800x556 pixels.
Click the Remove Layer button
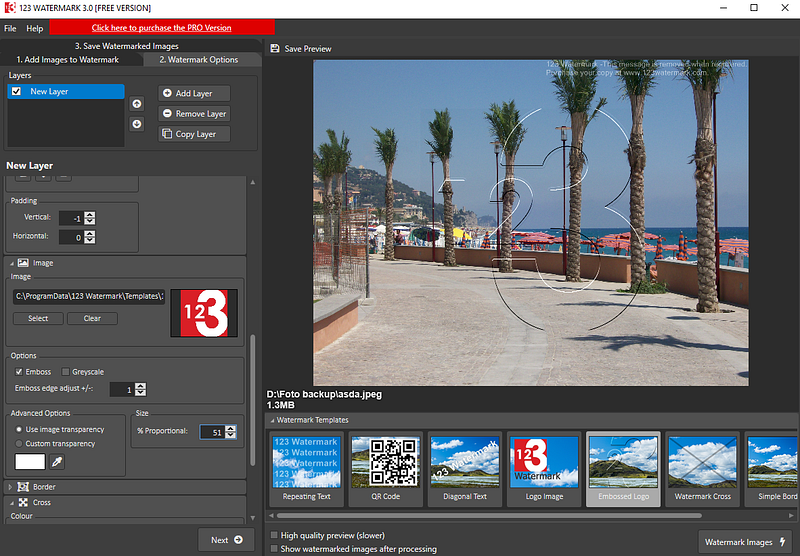(x=194, y=114)
